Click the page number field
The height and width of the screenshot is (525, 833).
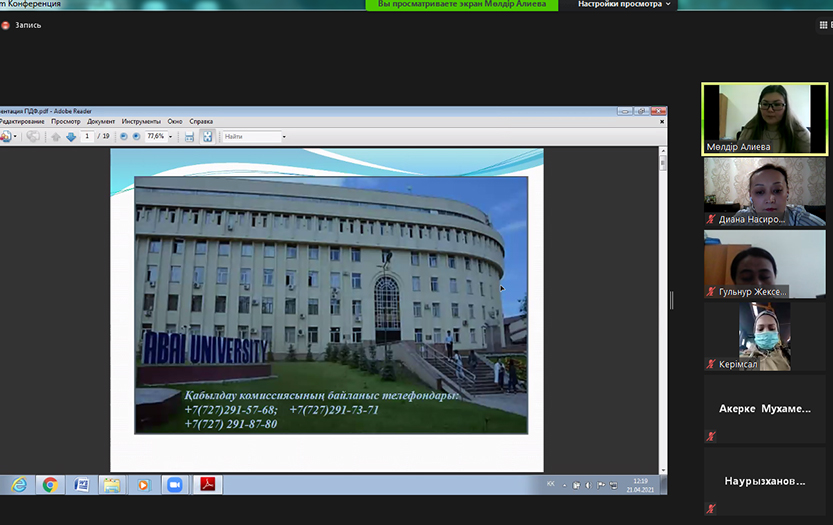point(87,137)
